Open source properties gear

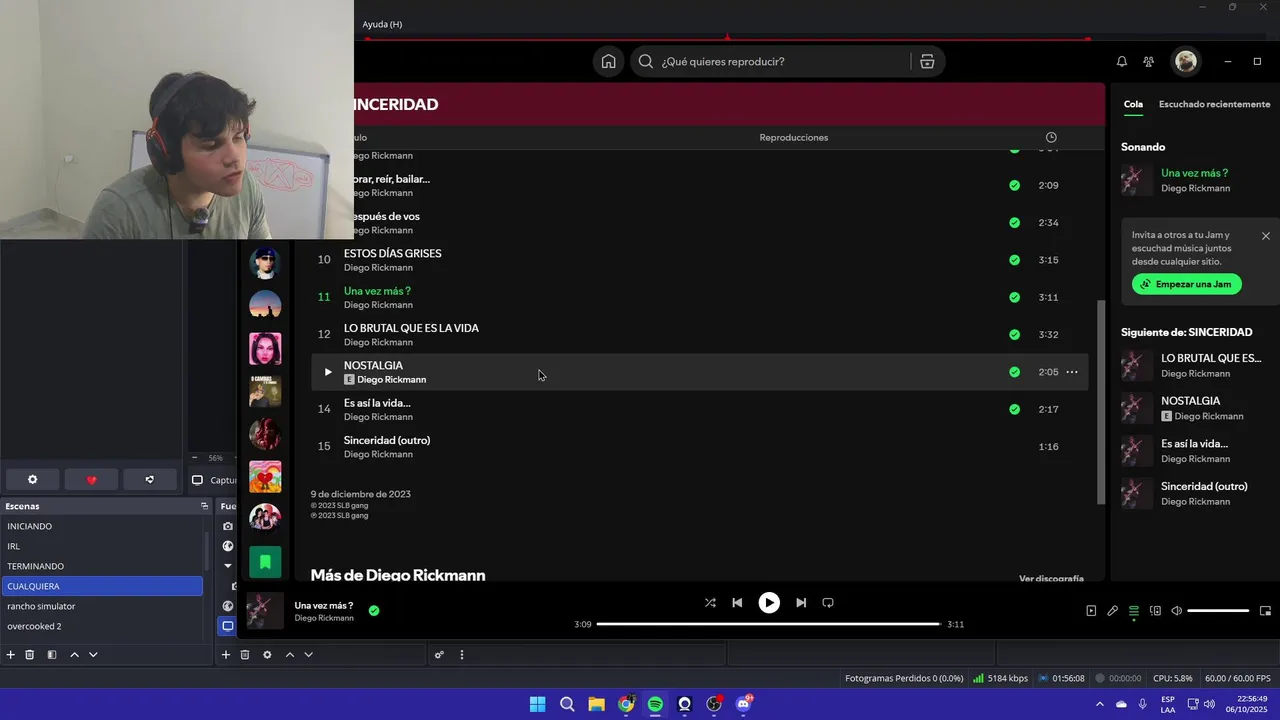267,655
